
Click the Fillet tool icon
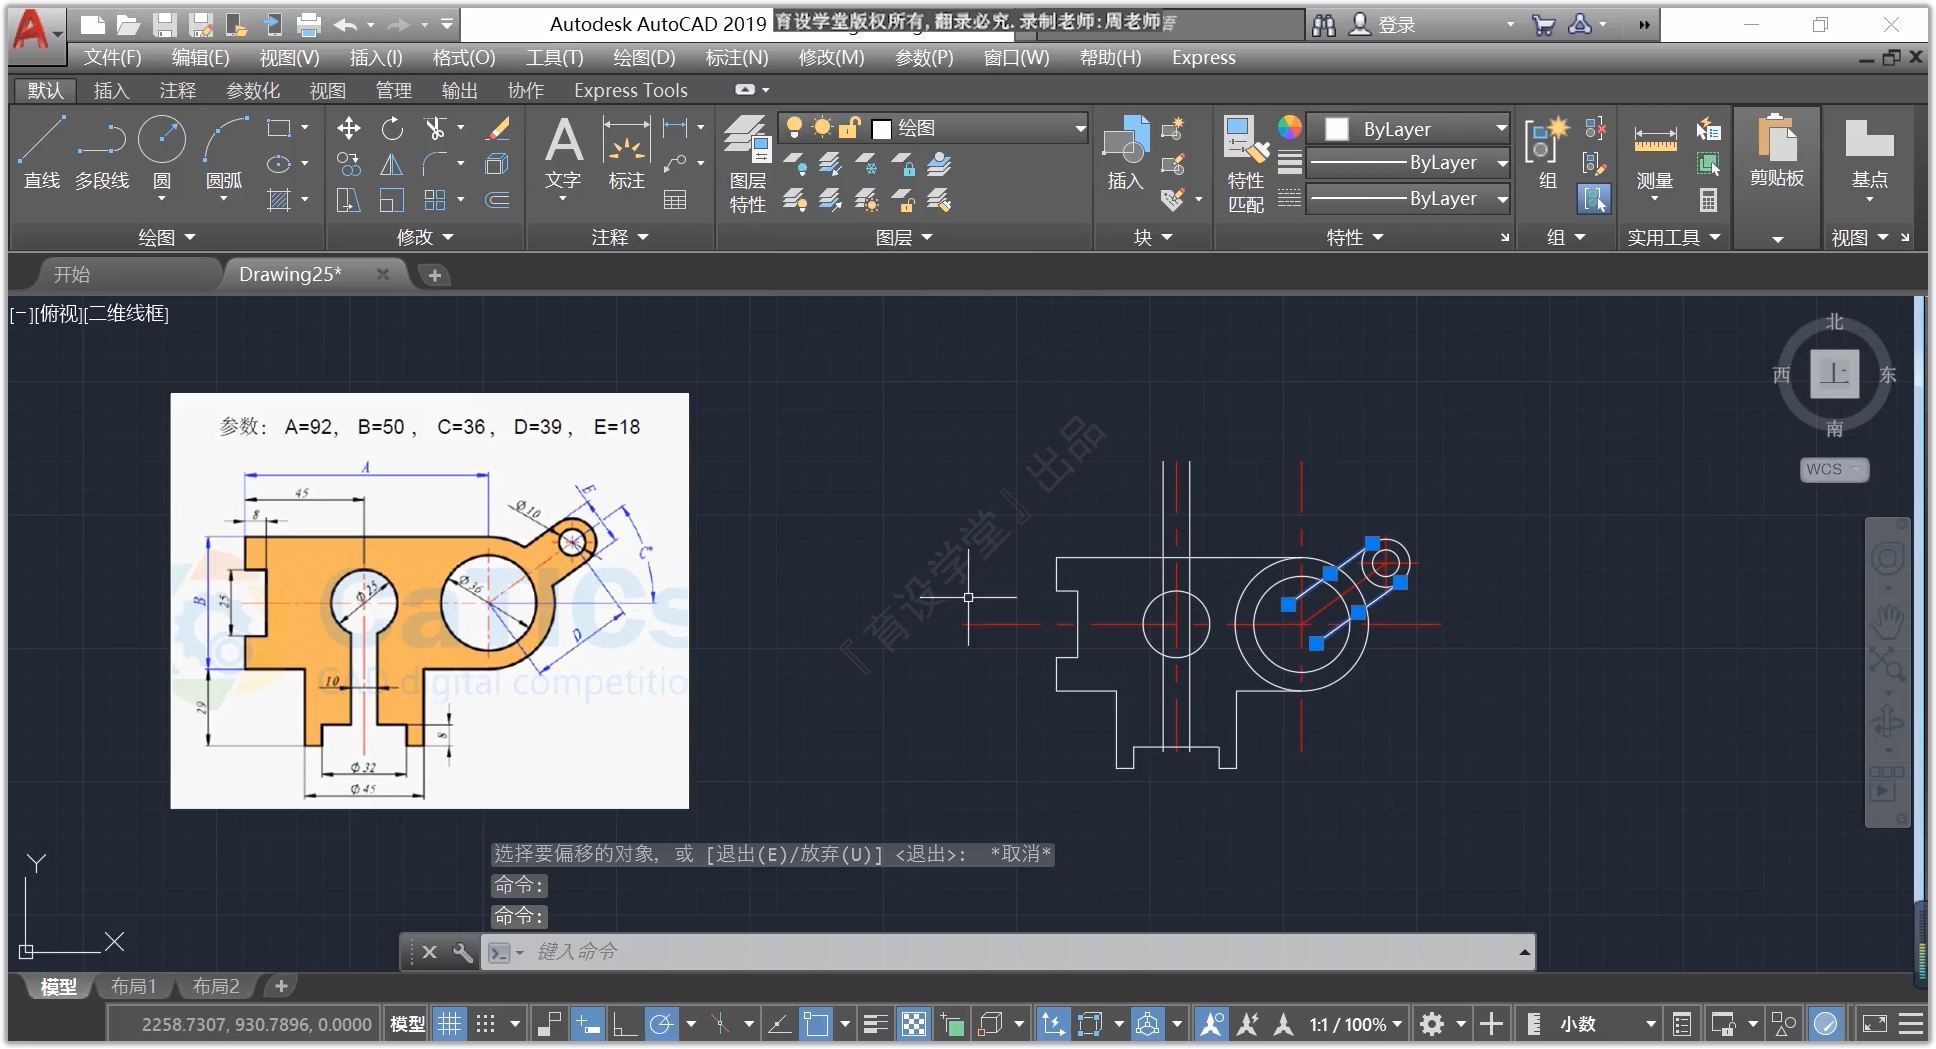click(435, 164)
